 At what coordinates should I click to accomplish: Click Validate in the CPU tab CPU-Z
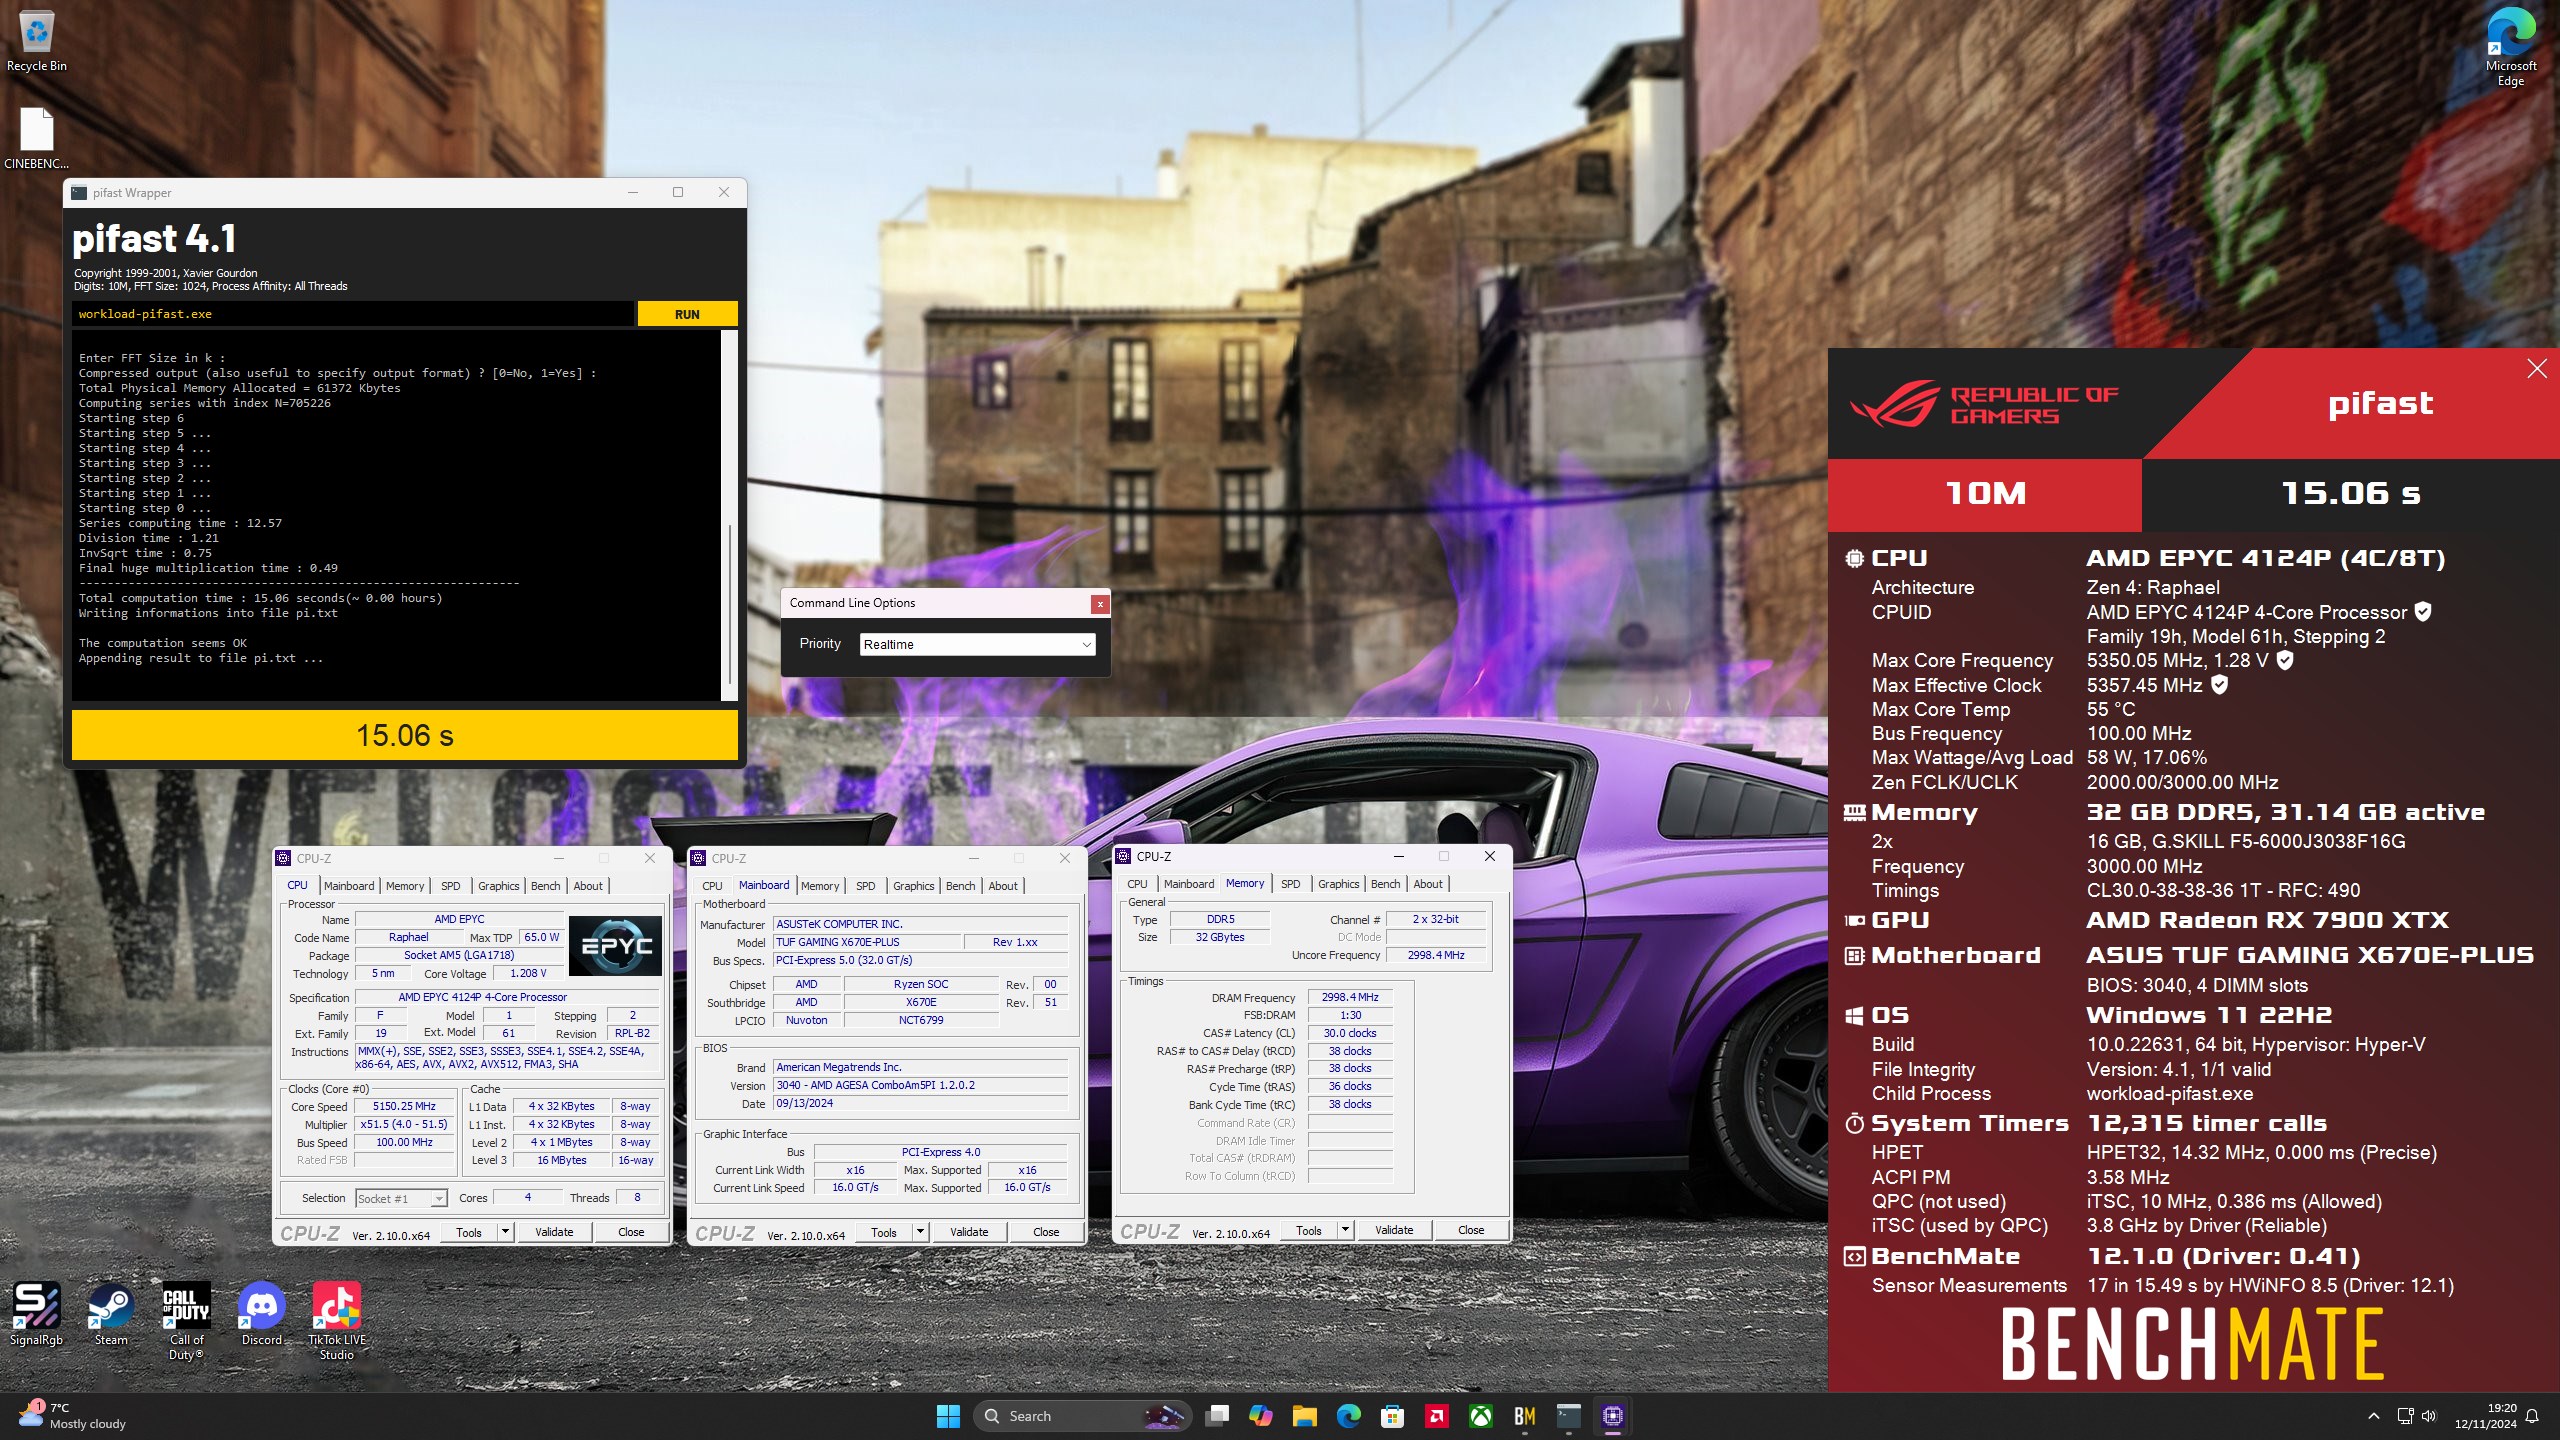click(554, 1232)
